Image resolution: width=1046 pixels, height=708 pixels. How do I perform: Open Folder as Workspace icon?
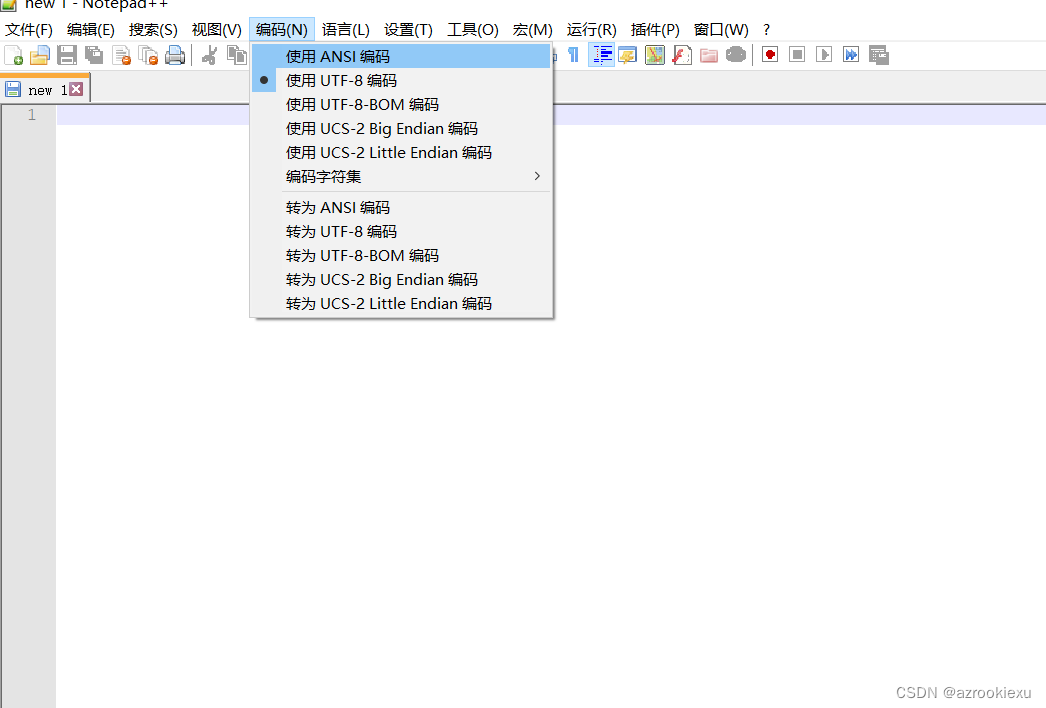pos(708,55)
